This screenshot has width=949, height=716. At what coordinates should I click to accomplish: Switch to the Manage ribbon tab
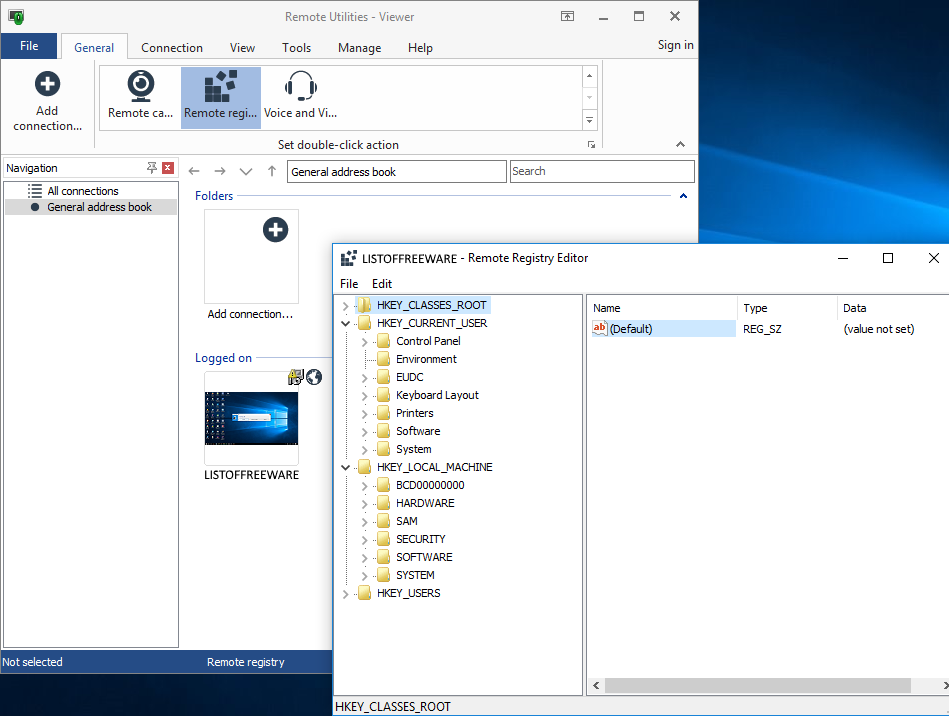click(x=360, y=47)
